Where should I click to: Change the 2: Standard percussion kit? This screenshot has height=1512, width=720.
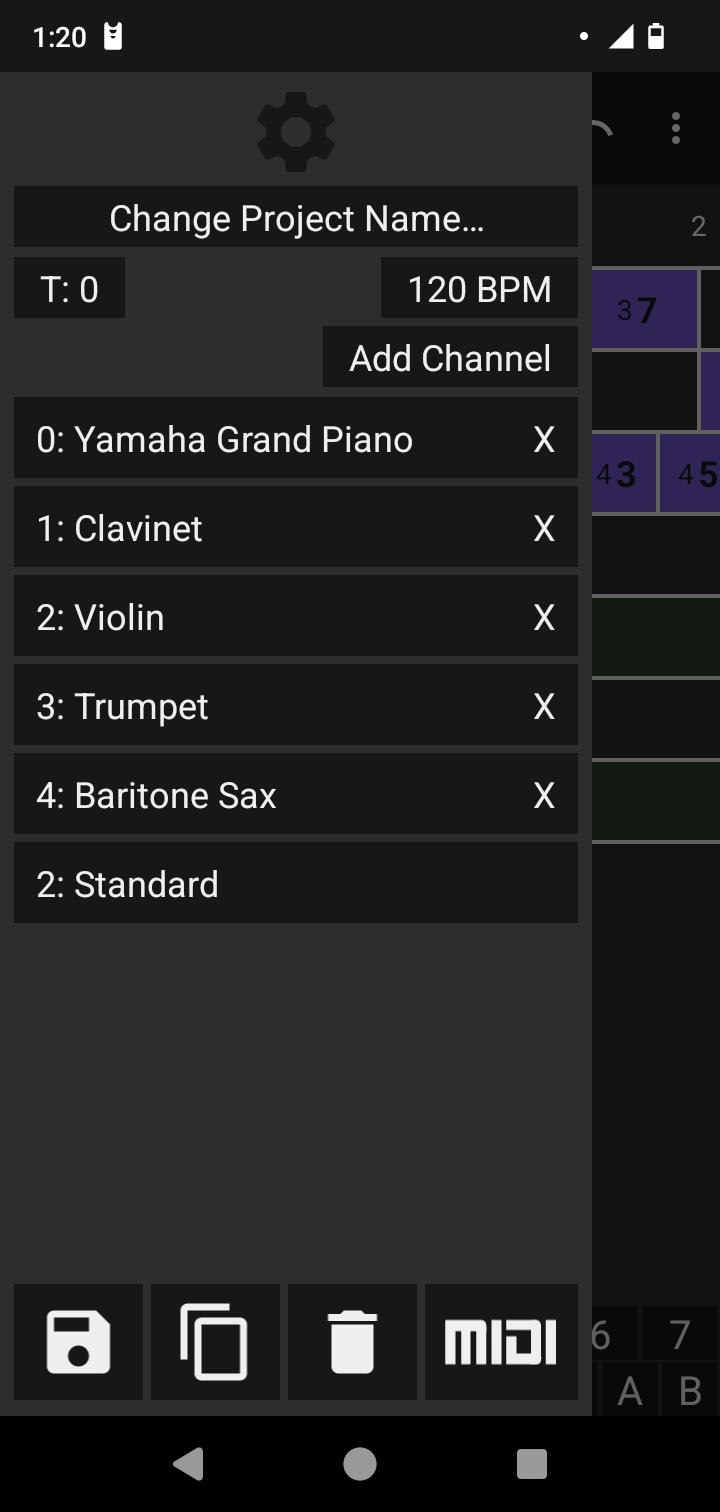pyautogui.click(x=295, y=884)
